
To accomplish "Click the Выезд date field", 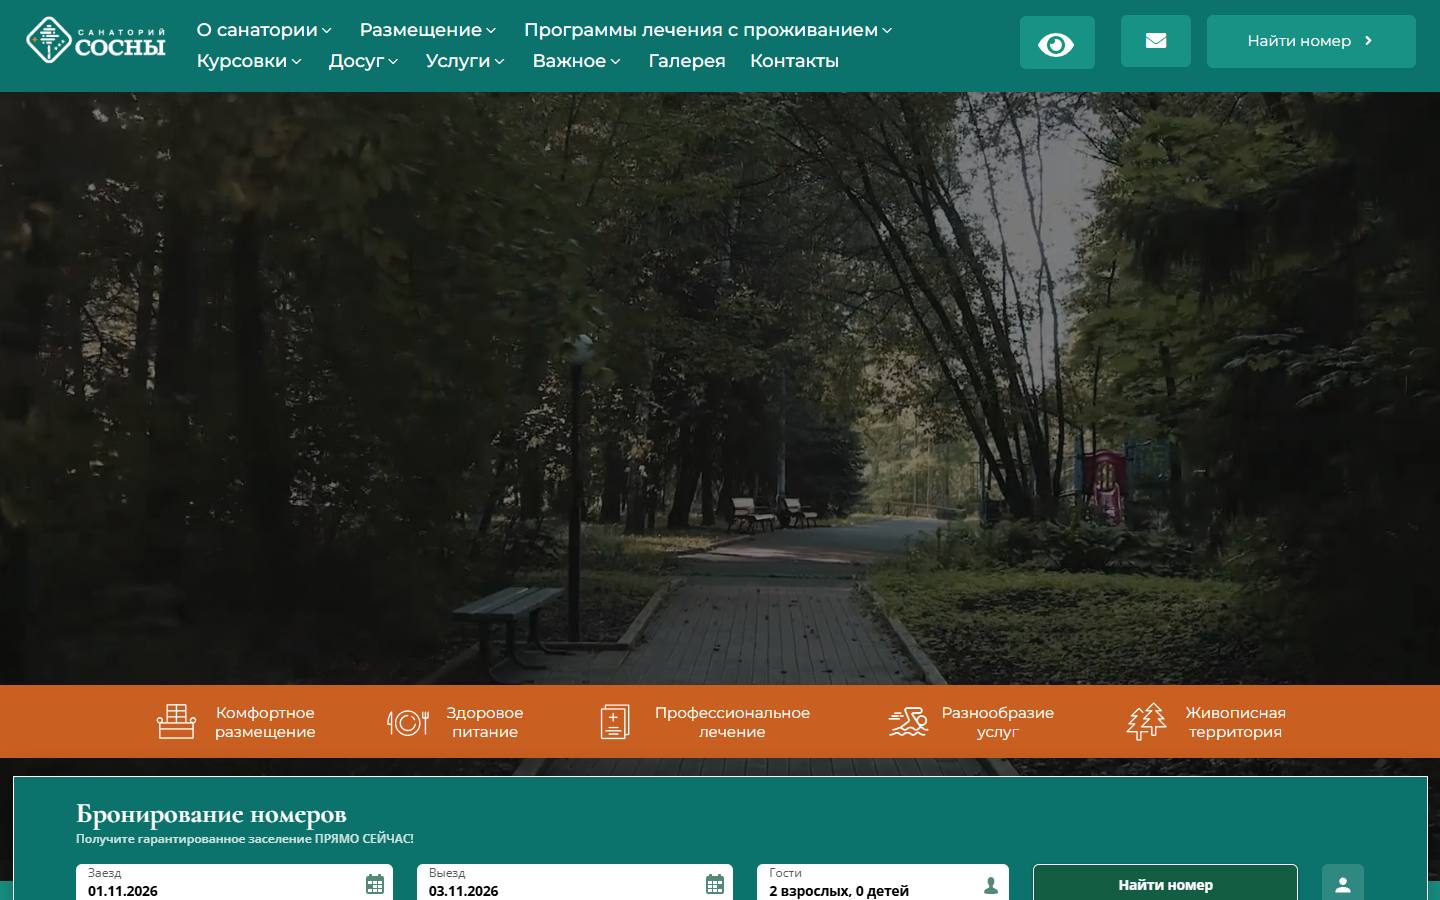I will [x=574, y=883].
